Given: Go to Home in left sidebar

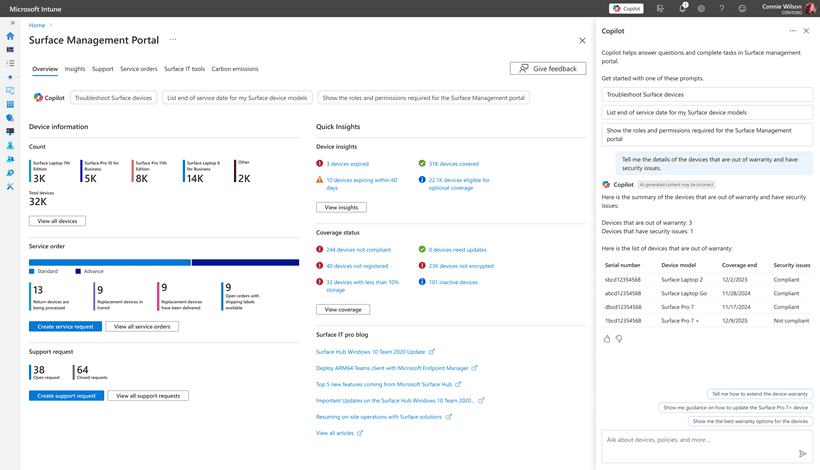Looking at the screenshot, I should pos(10,36).
